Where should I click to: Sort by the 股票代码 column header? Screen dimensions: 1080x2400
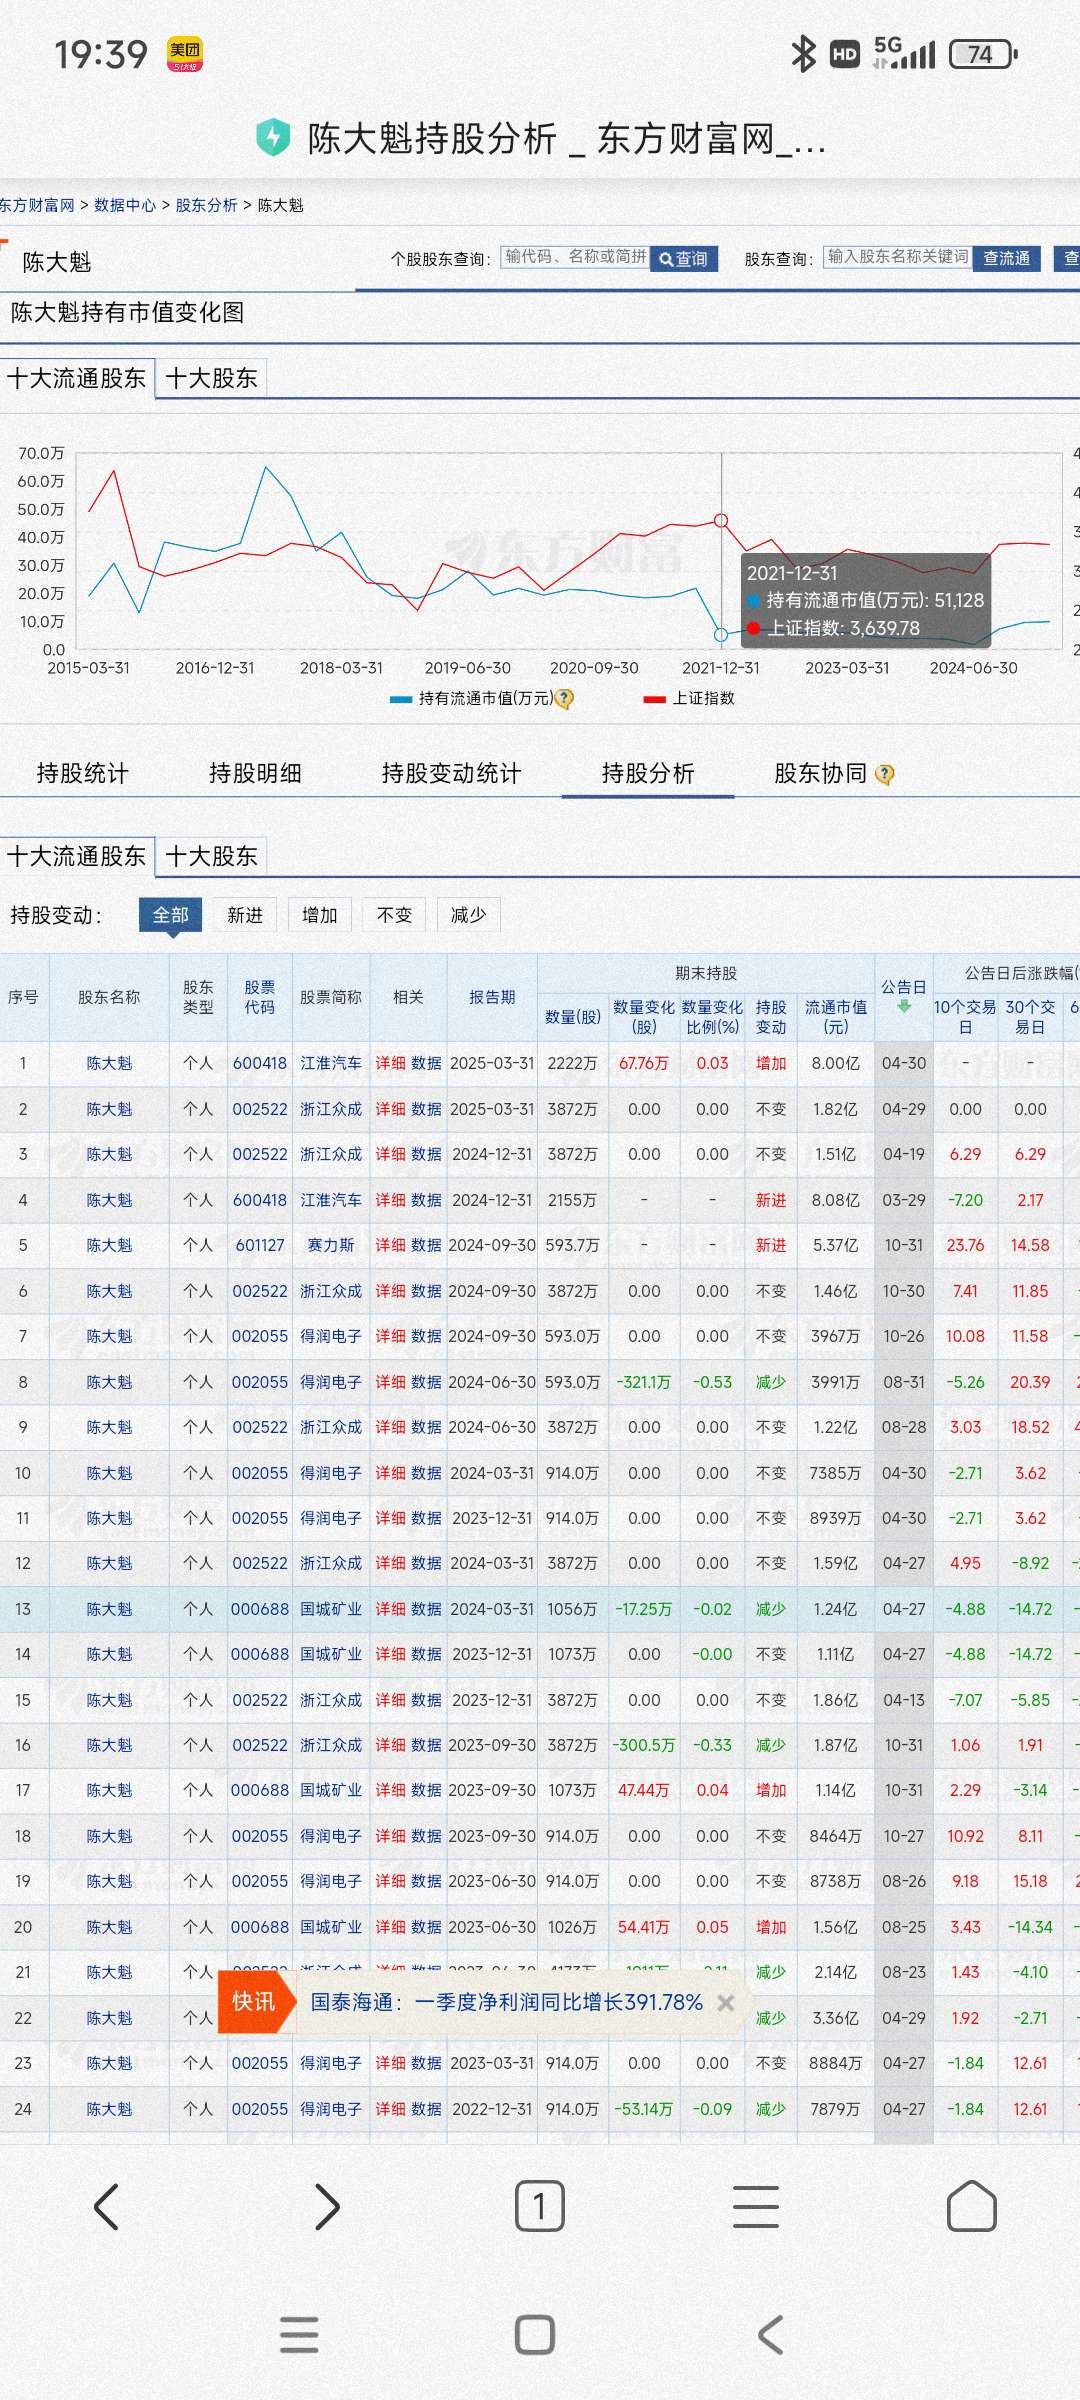pyautogui.click(x=260, y=997)
